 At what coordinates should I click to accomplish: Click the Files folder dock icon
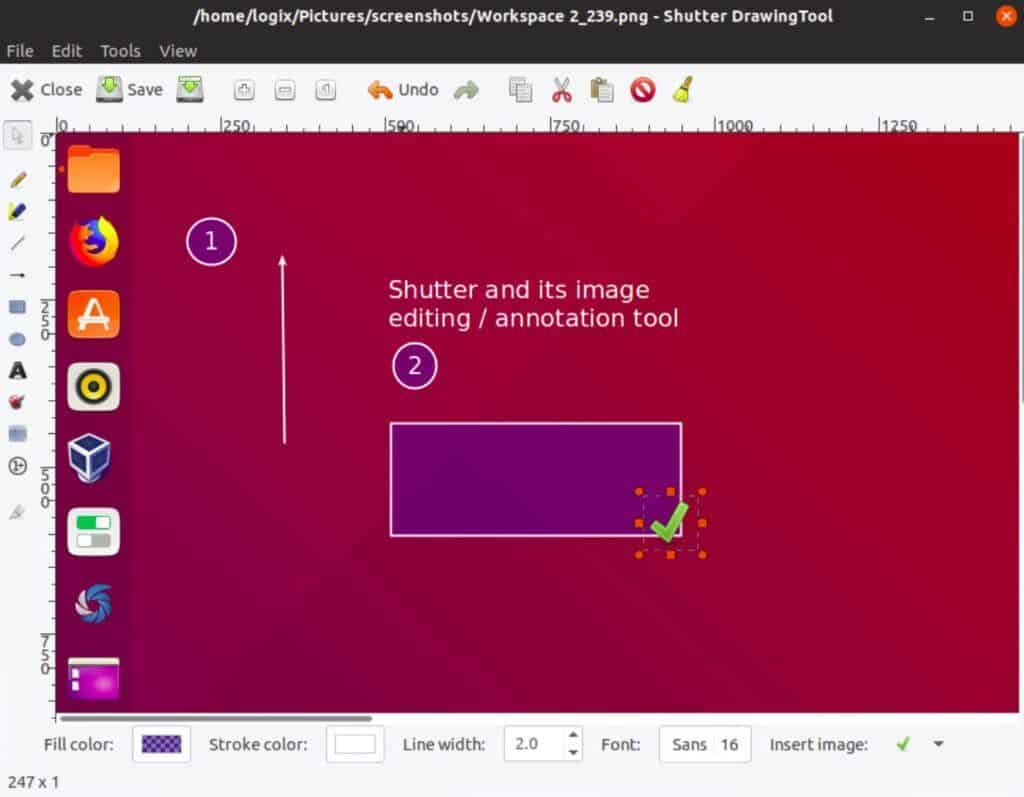point(93,169)
